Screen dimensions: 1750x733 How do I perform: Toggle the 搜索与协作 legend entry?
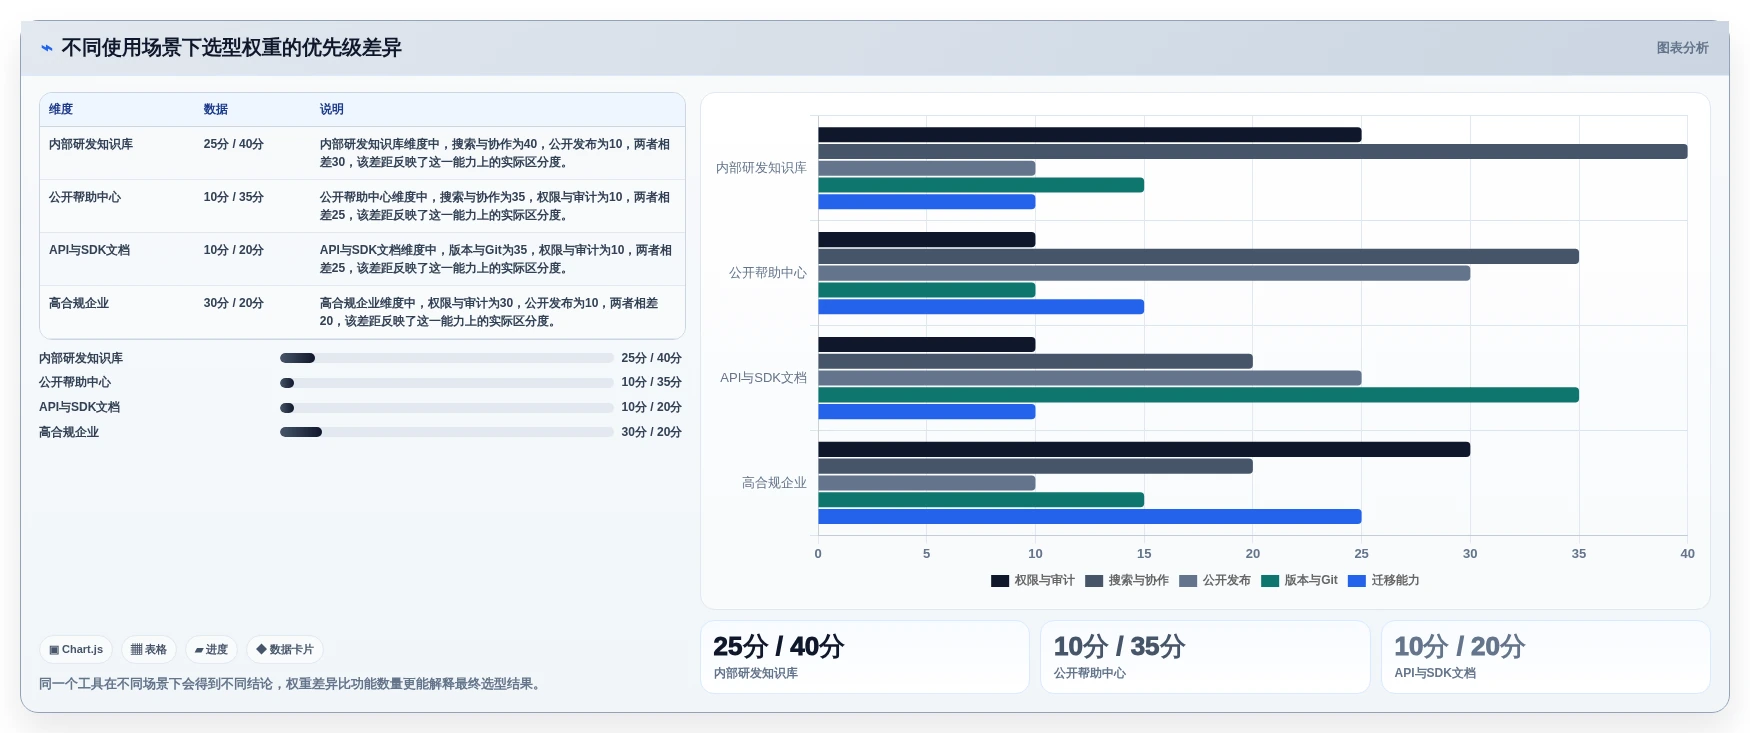point(1127,580)
